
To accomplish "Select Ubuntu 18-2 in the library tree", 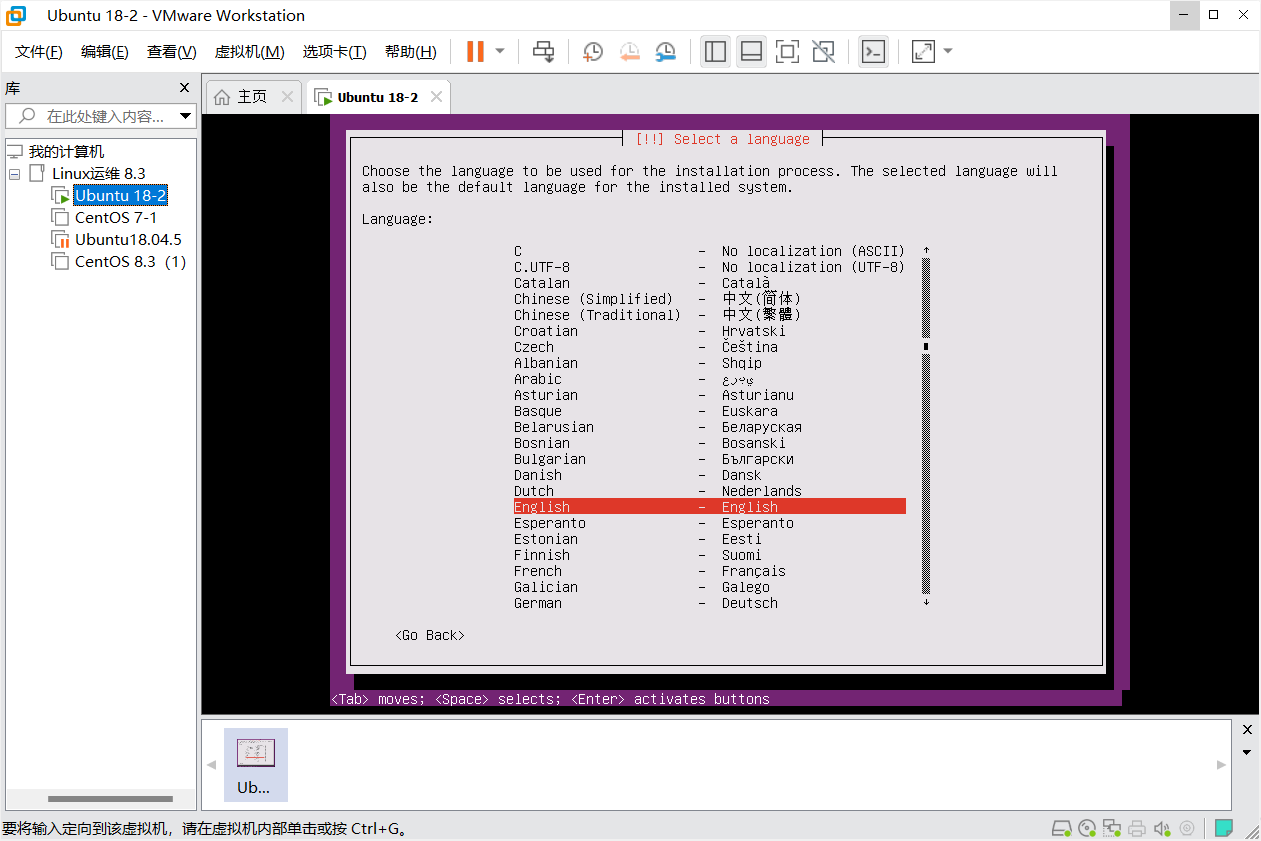I will [120, 196].
